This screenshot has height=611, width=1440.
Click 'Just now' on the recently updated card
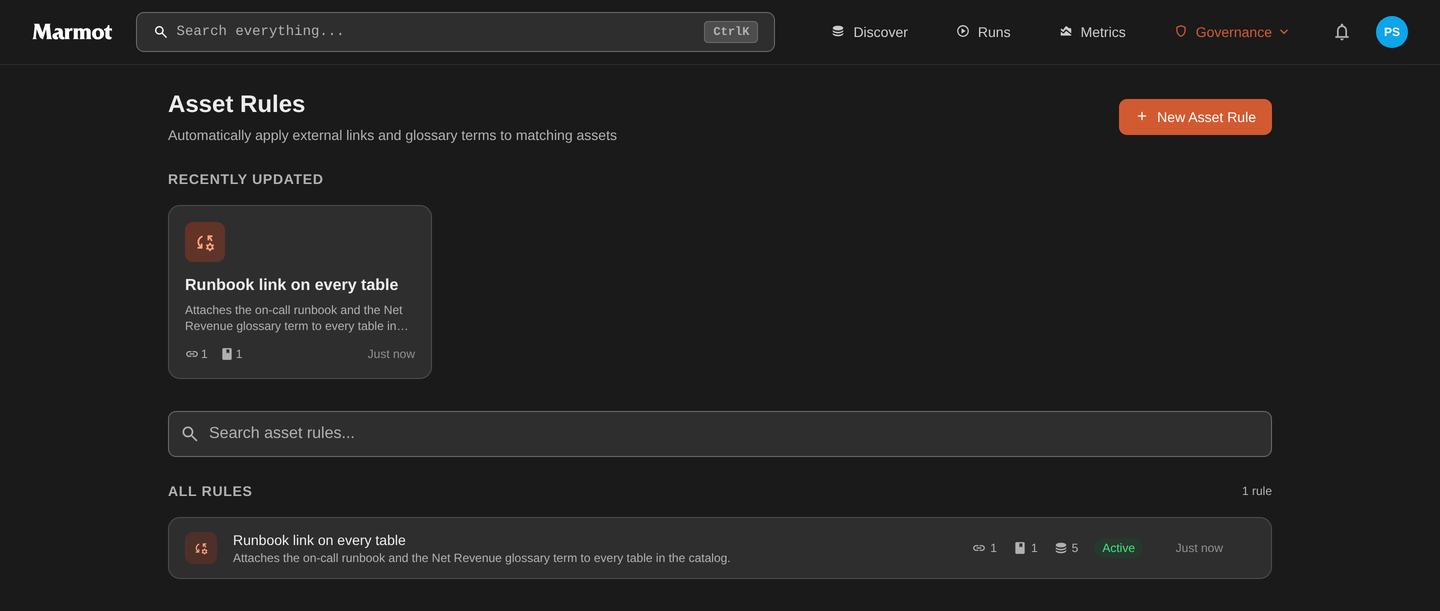click(391, 354)
